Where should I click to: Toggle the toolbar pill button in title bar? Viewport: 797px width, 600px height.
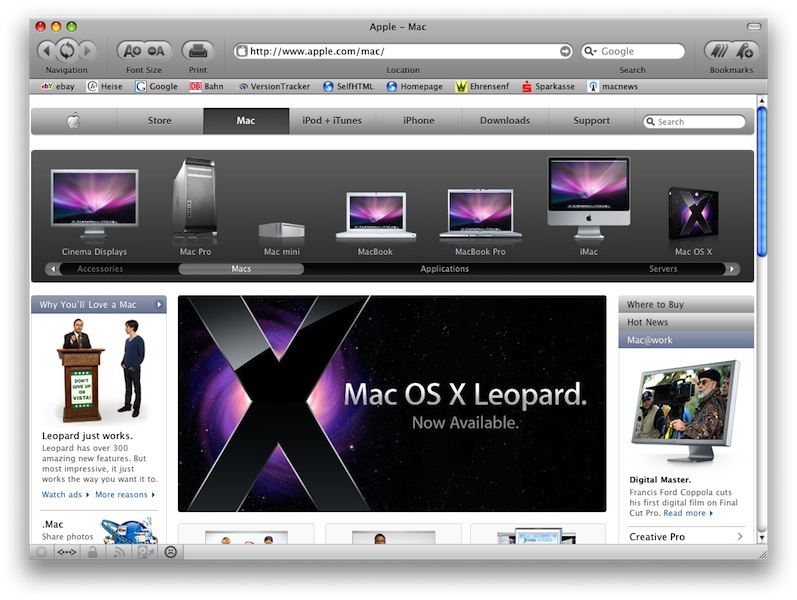[754, 26]
